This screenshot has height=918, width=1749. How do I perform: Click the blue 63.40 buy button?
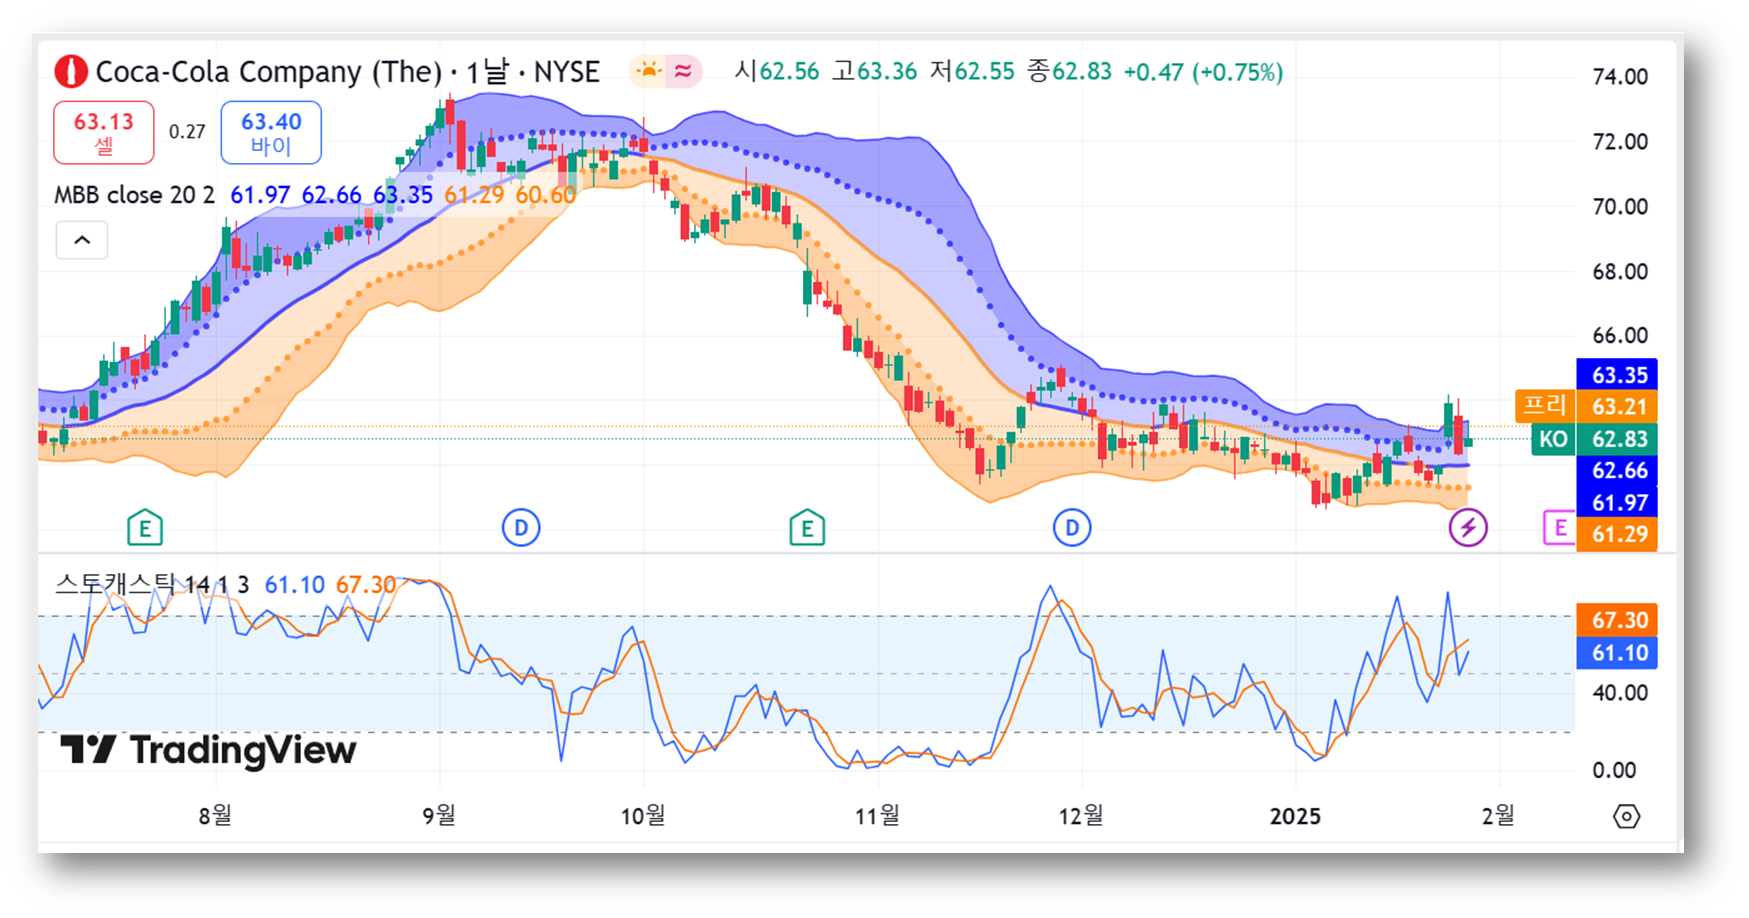pos(271,132)
